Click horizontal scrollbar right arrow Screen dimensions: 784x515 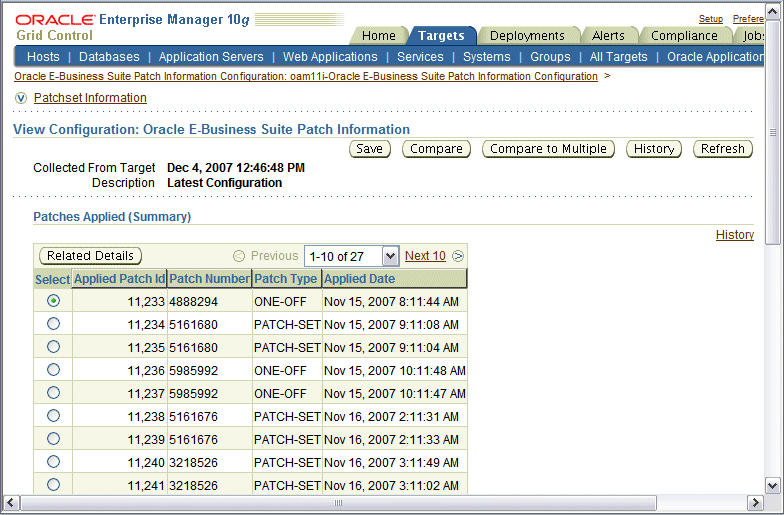pos(755,502)
